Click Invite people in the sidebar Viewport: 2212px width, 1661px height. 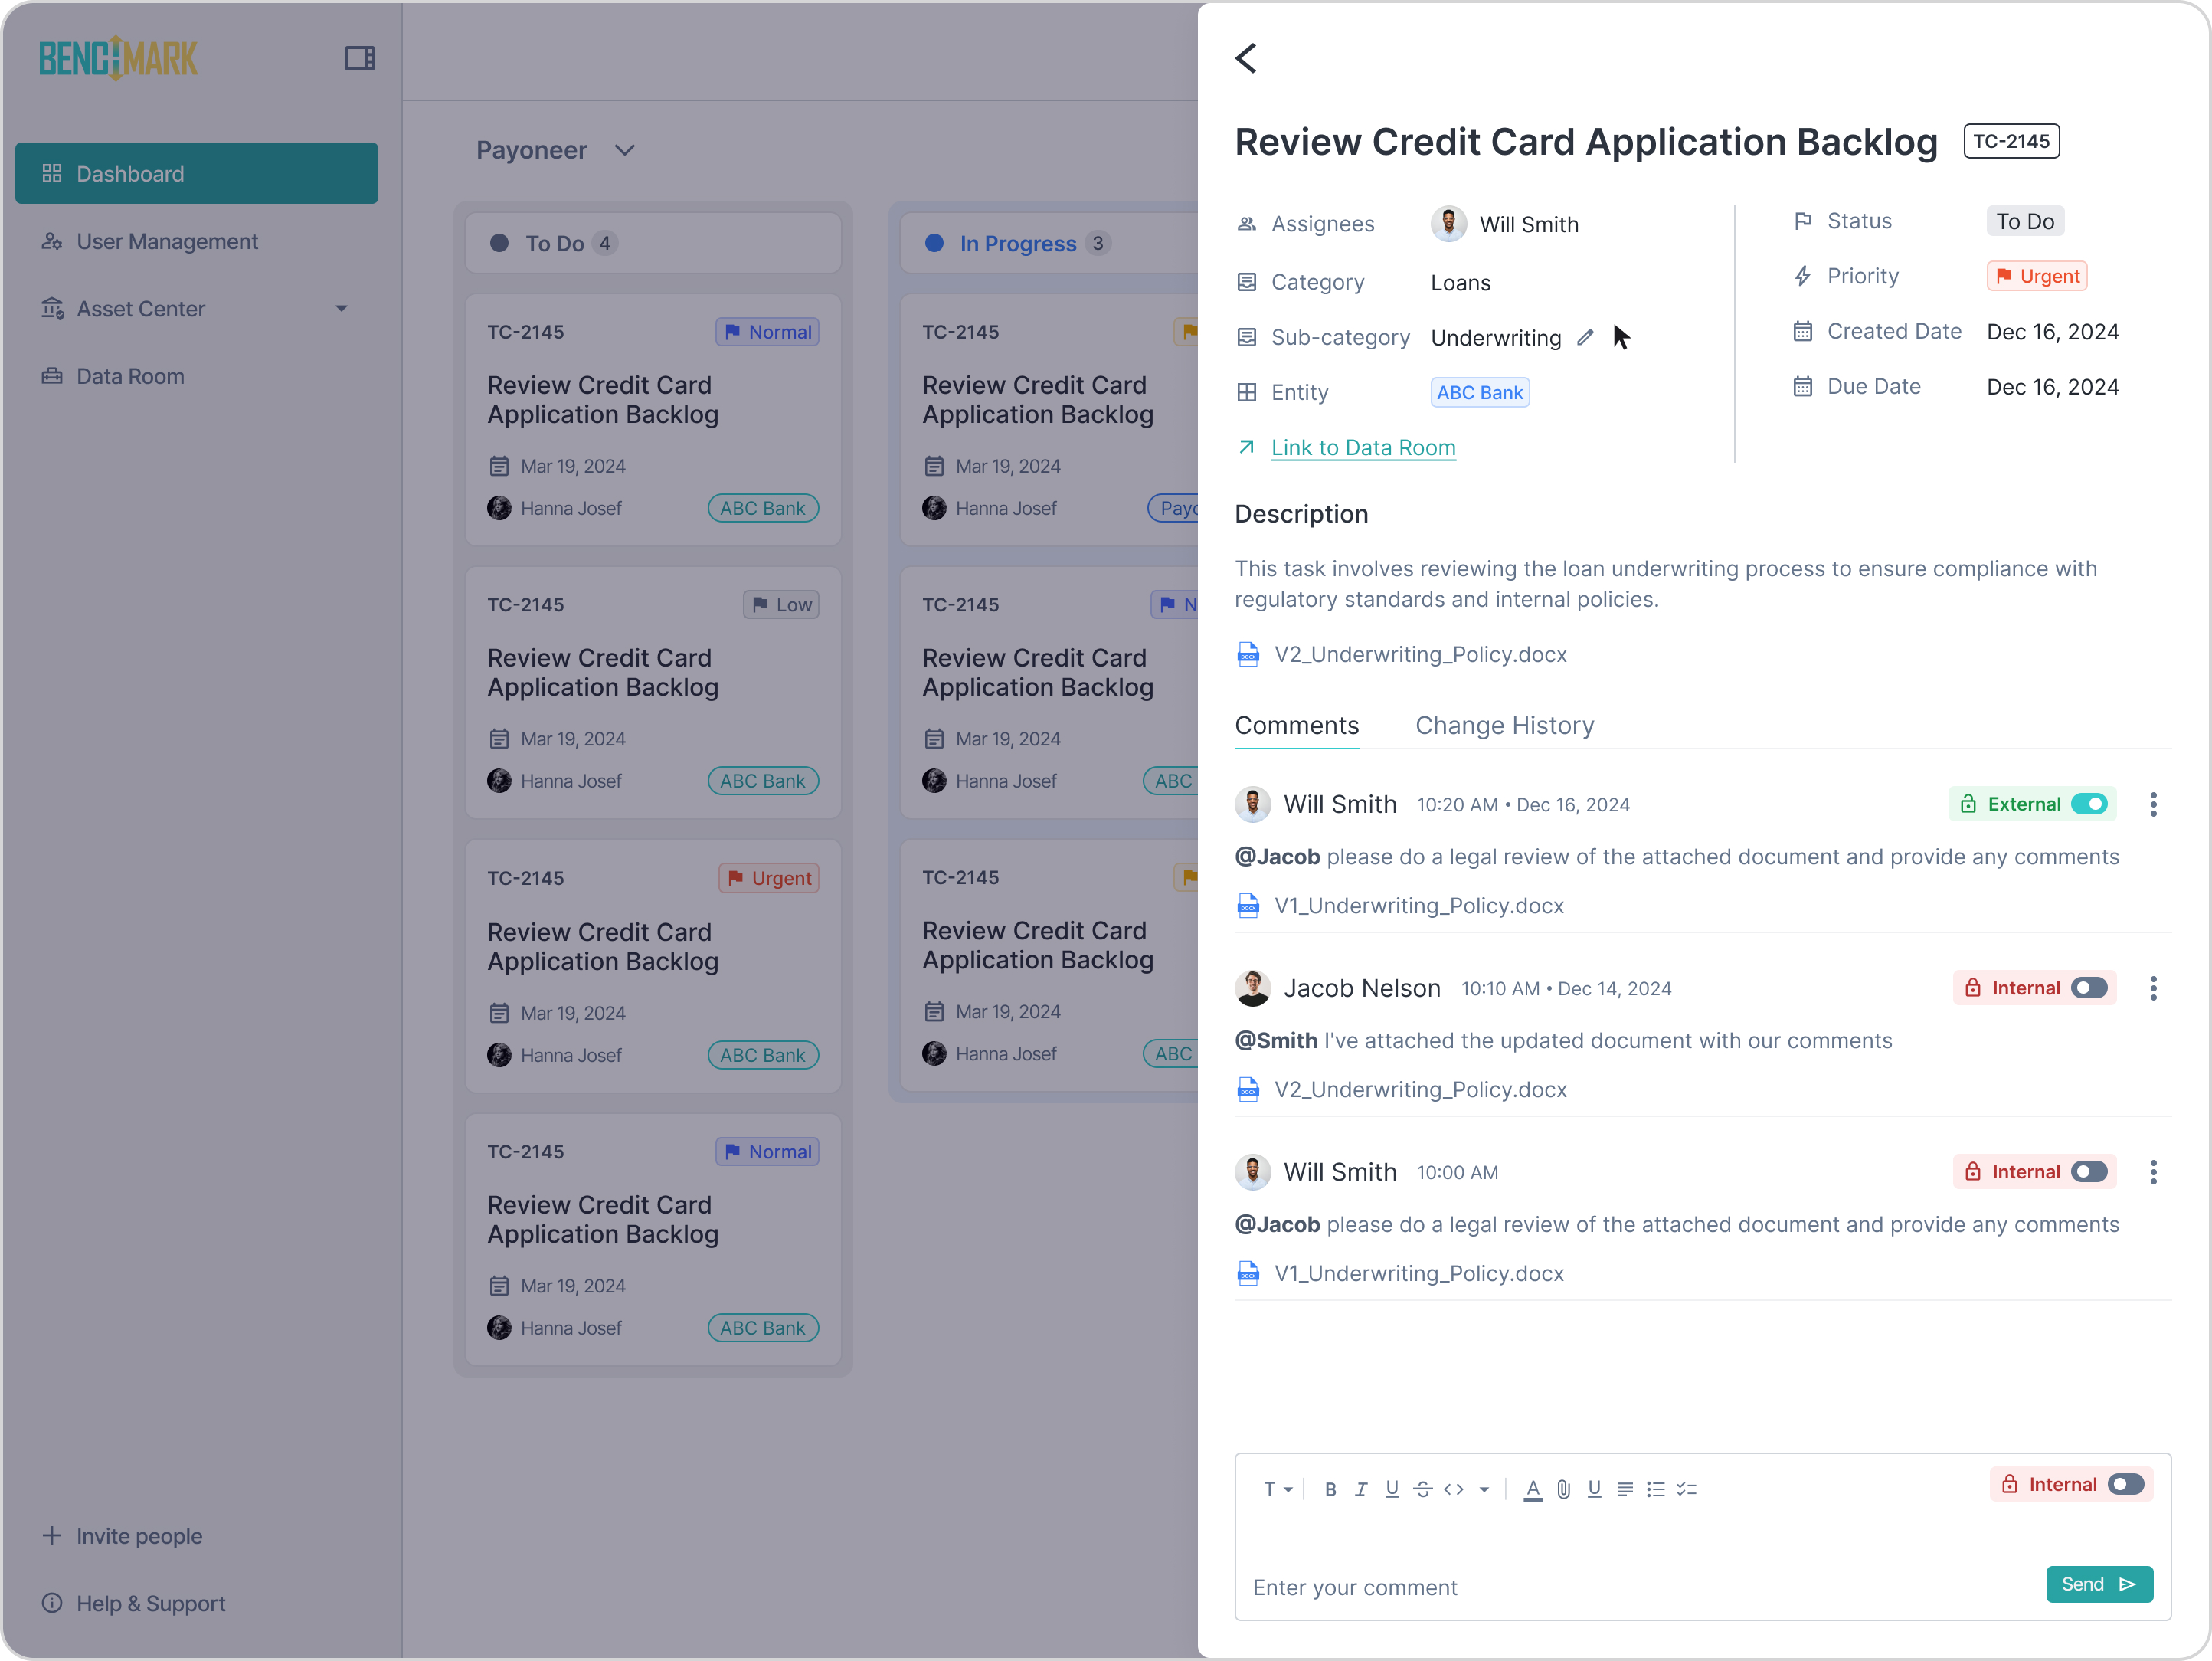coord(122,1537)
